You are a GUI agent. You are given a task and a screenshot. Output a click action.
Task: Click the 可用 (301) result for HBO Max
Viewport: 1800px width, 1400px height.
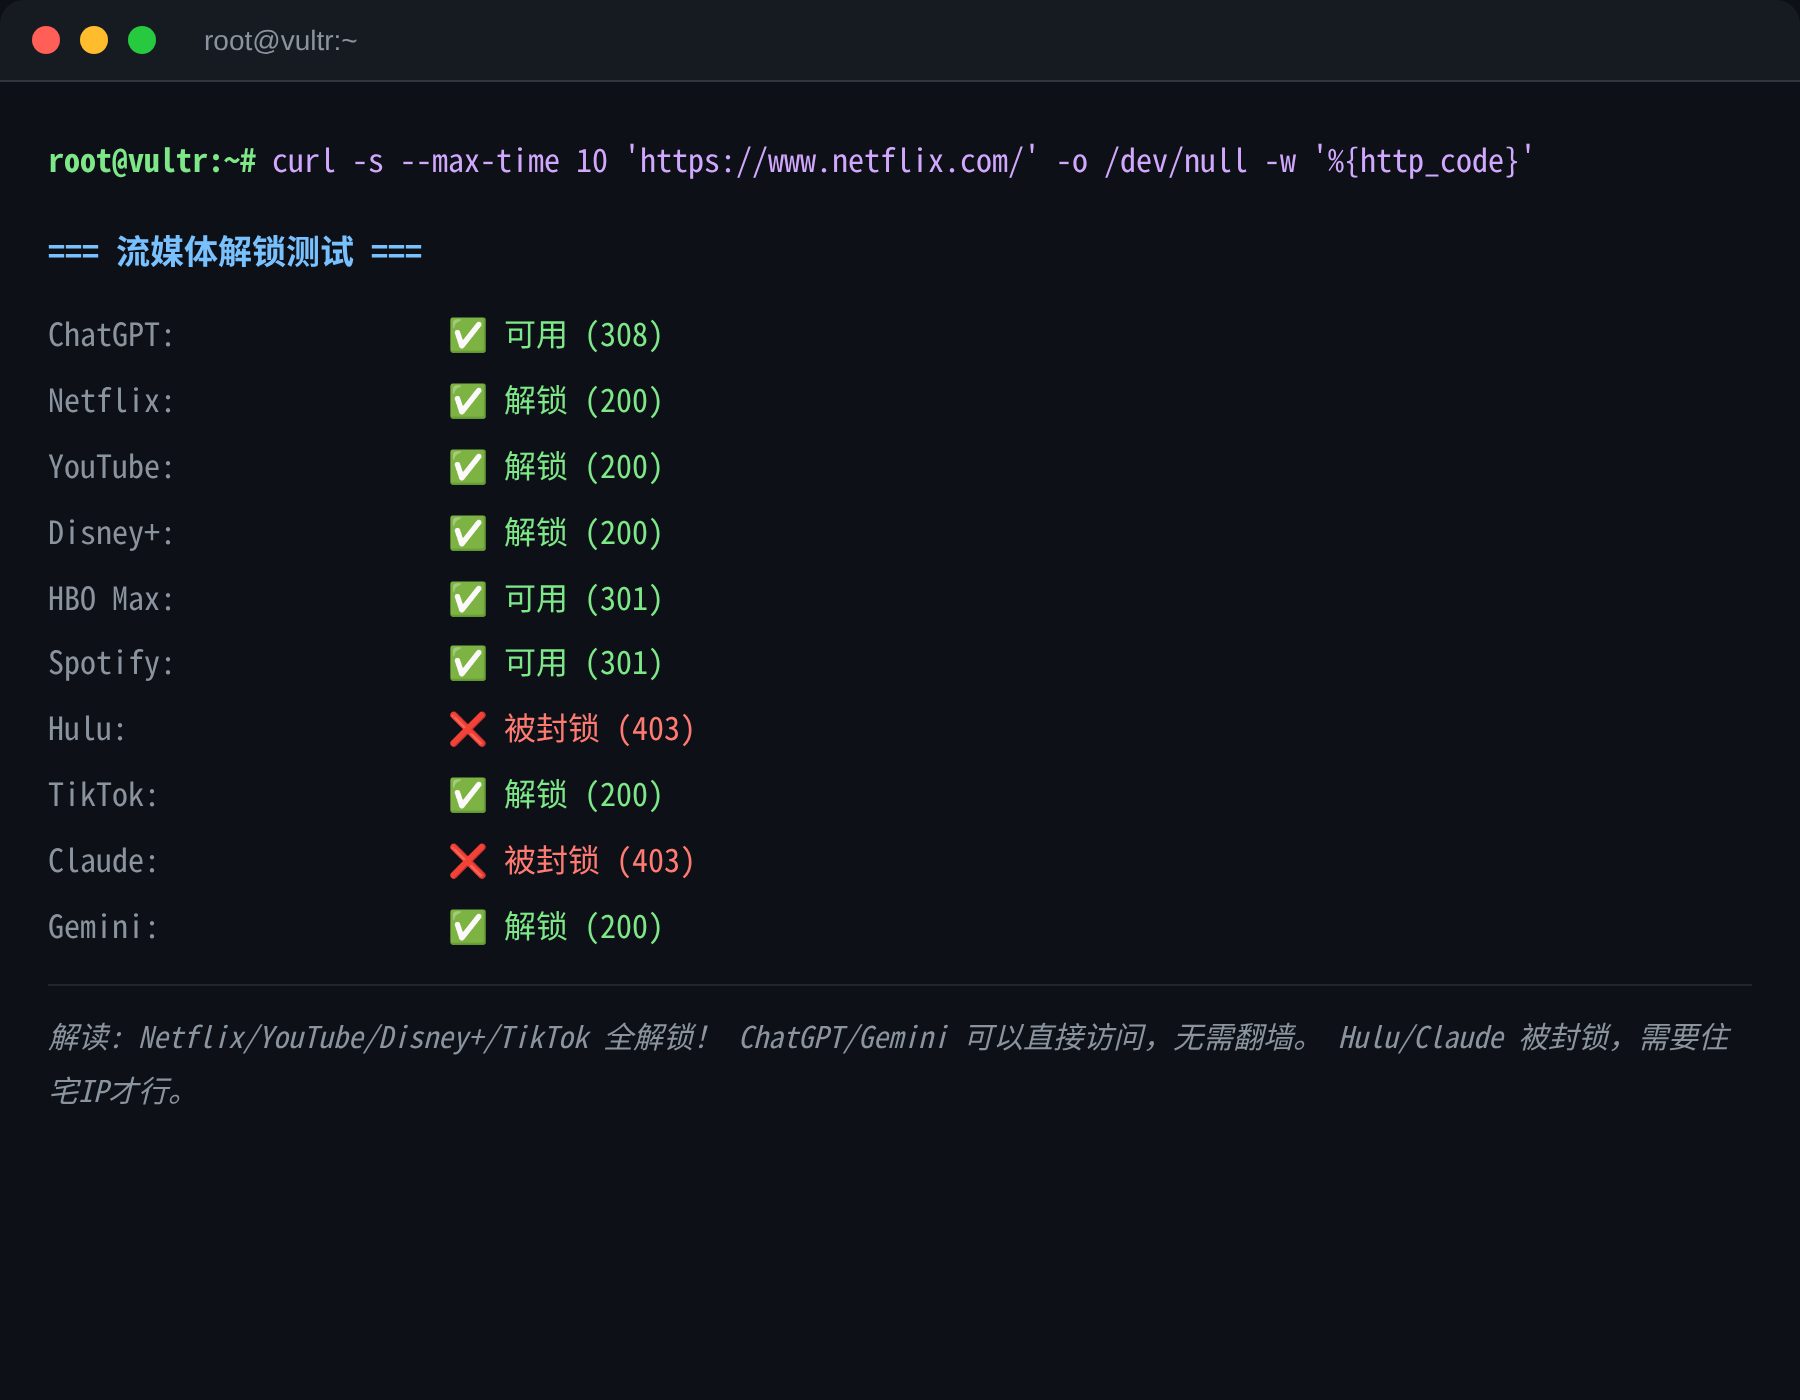[x=584, y=599]
